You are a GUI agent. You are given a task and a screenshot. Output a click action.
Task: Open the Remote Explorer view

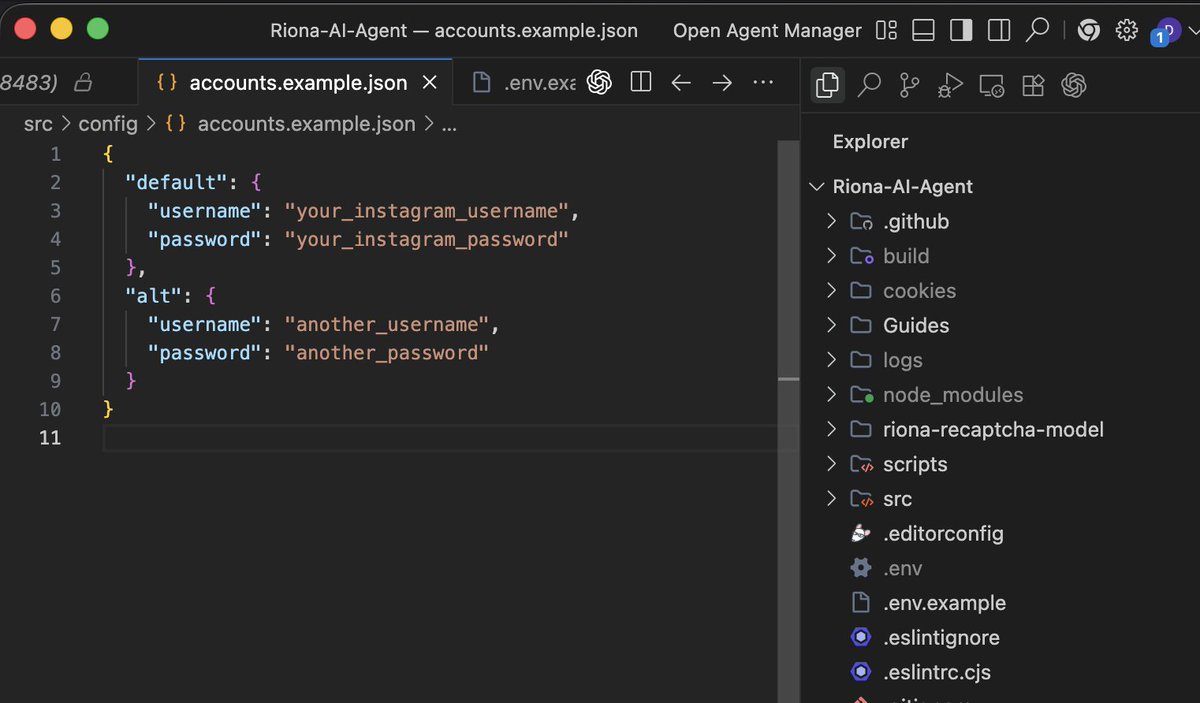click(992, 86)
